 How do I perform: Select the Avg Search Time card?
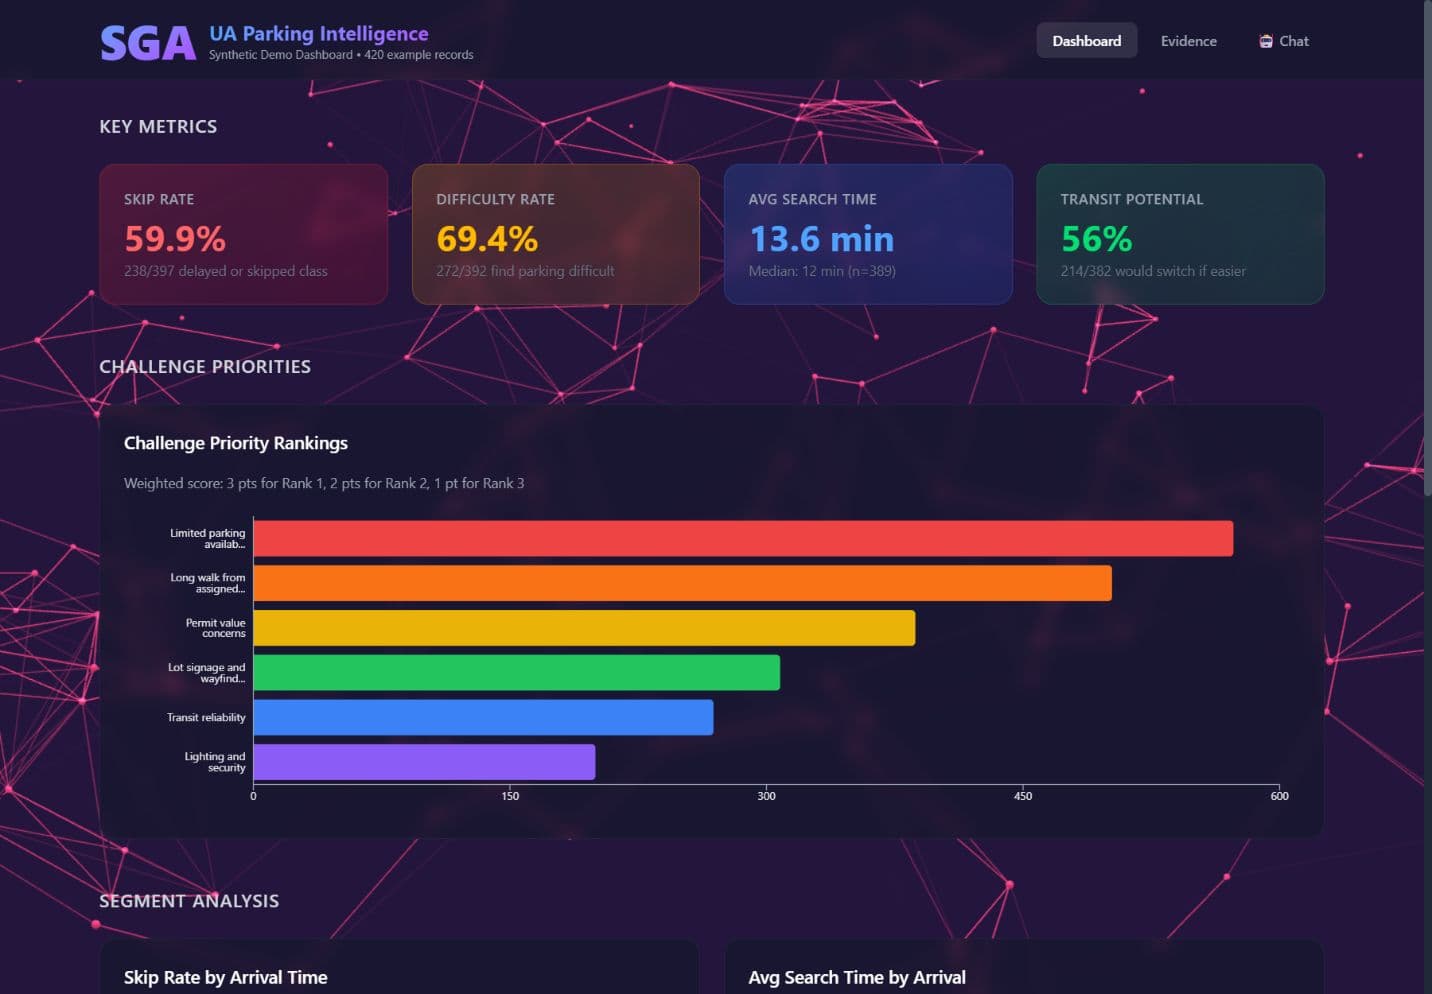coord(868,234)
